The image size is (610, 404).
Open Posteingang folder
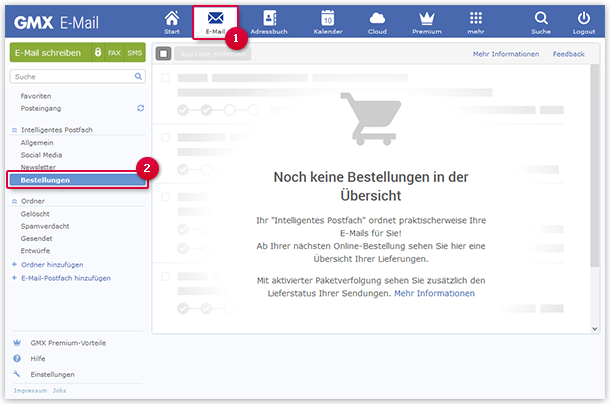point(41,108)
